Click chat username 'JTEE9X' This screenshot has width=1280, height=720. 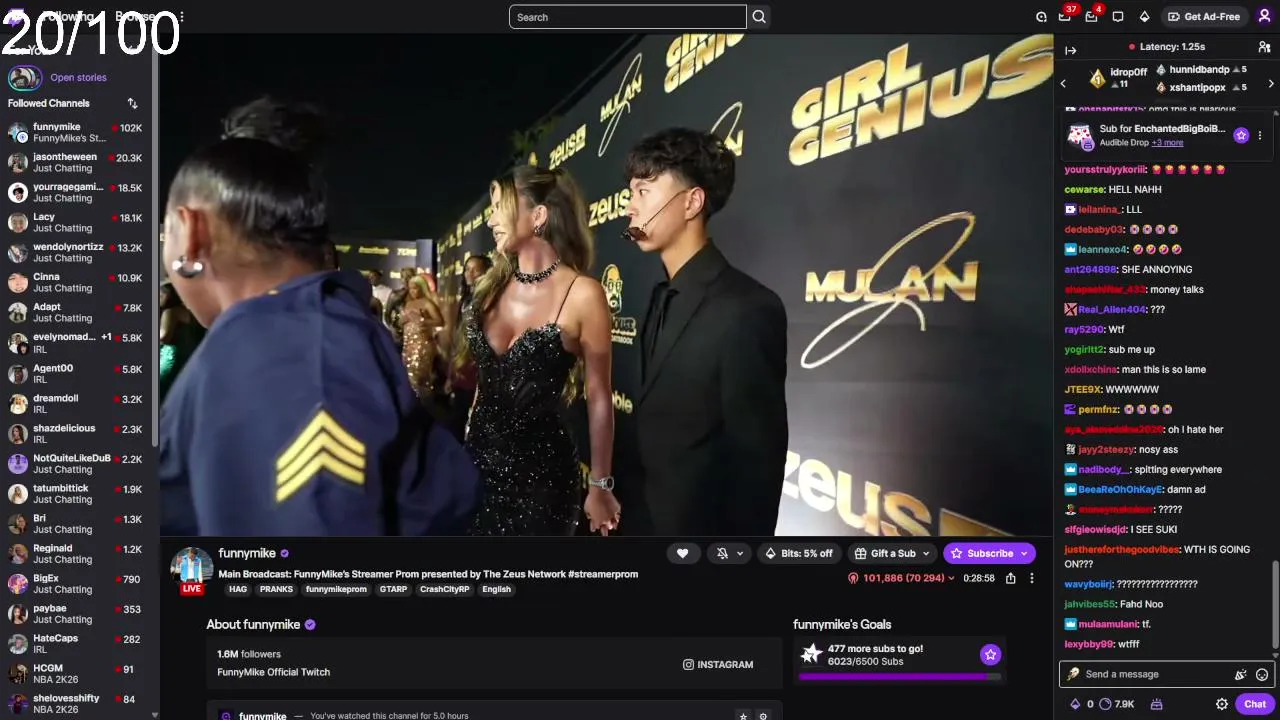pos(1083,390)
